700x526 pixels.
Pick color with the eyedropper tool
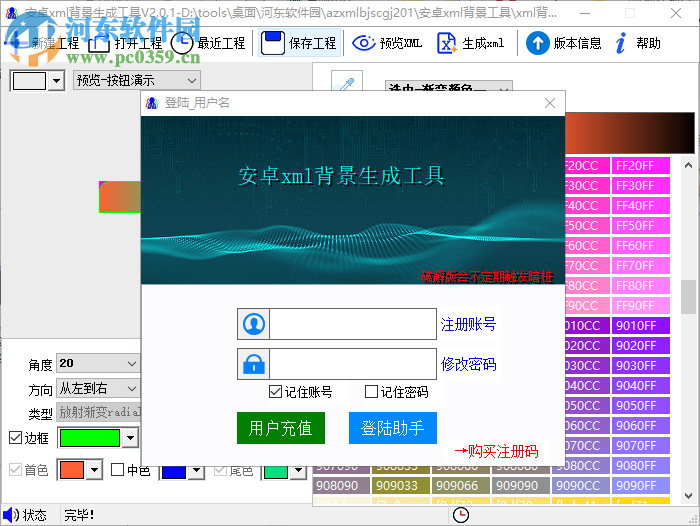pyautogui.click(x=347, y=81)
